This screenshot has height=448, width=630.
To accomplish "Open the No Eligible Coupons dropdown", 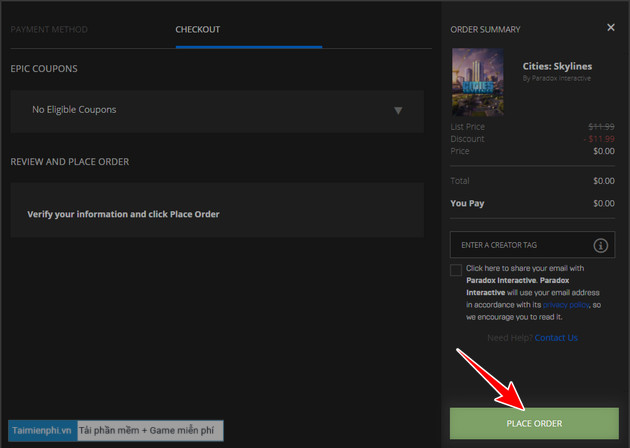I will click(217, 111).
